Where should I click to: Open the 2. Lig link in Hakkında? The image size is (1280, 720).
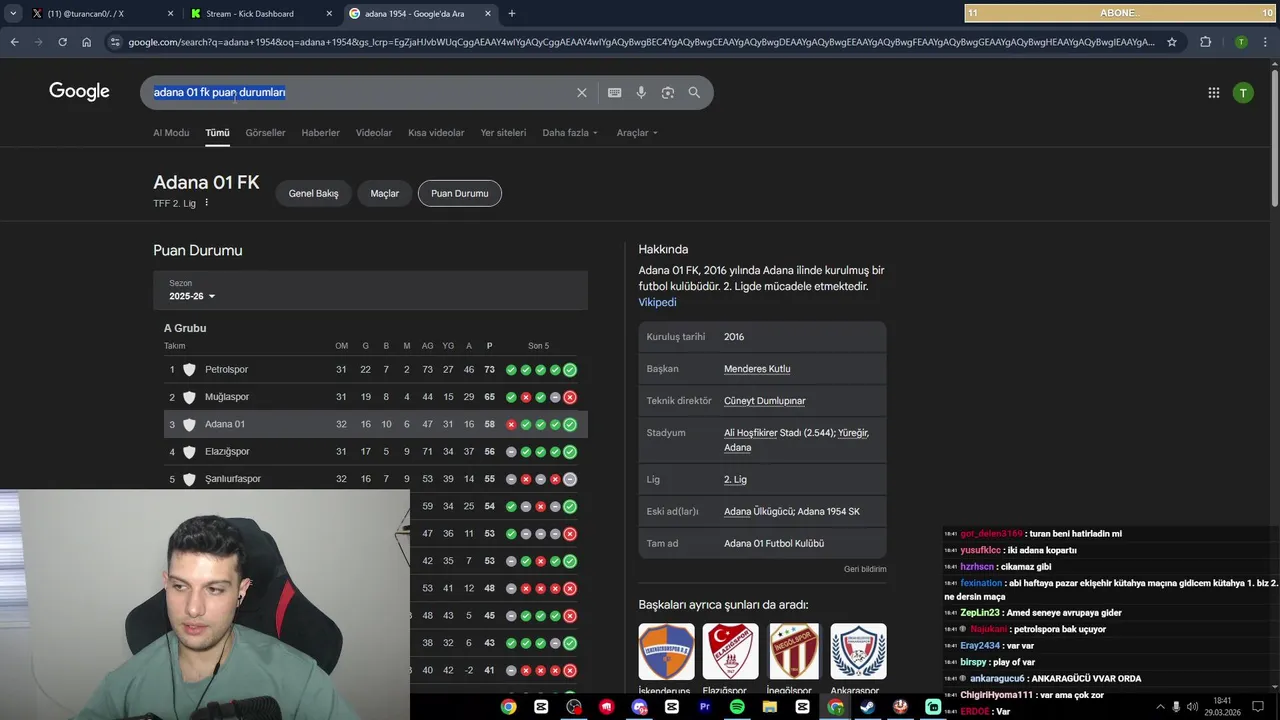coord(735,479)
